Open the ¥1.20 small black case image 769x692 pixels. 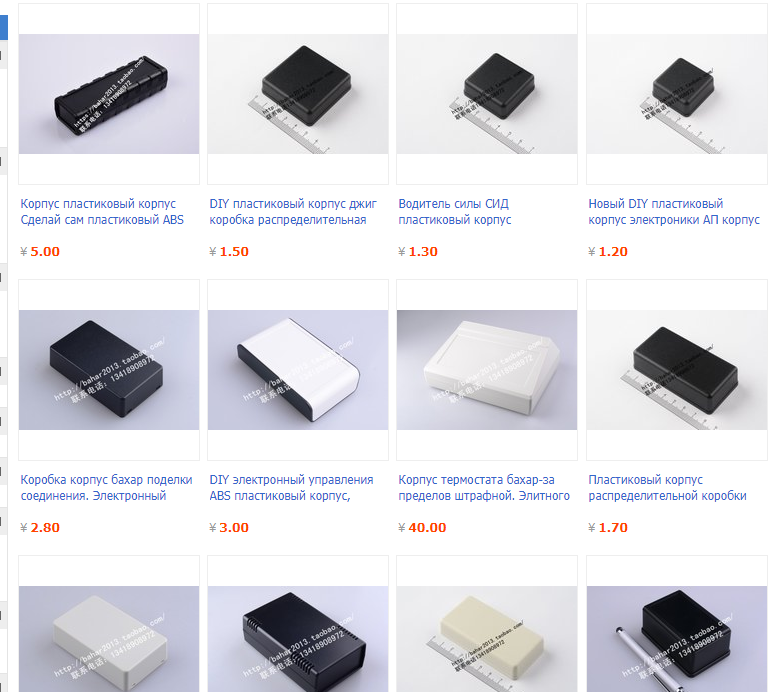coord(677,94)
